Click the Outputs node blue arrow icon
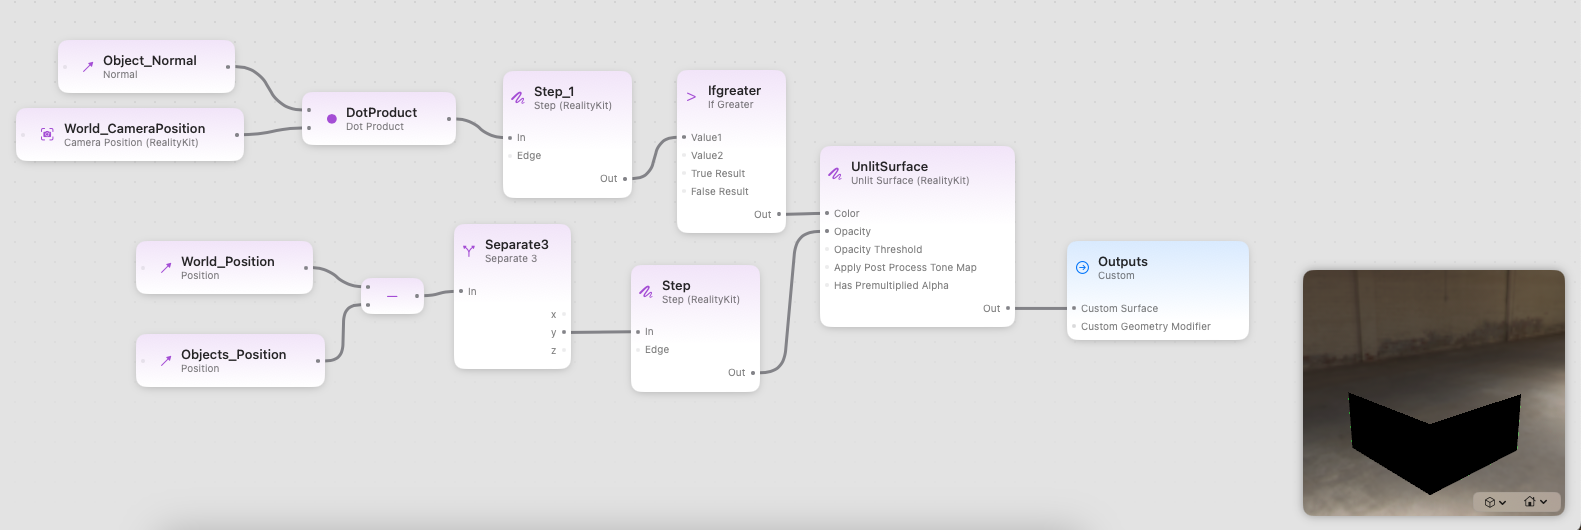This screenshot has height=530, width=1581. point(1082,268)
